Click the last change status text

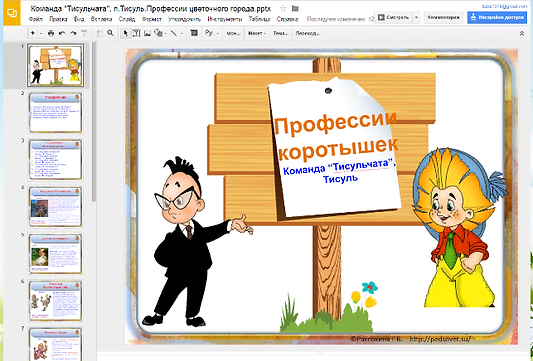[x=340, y=19]
